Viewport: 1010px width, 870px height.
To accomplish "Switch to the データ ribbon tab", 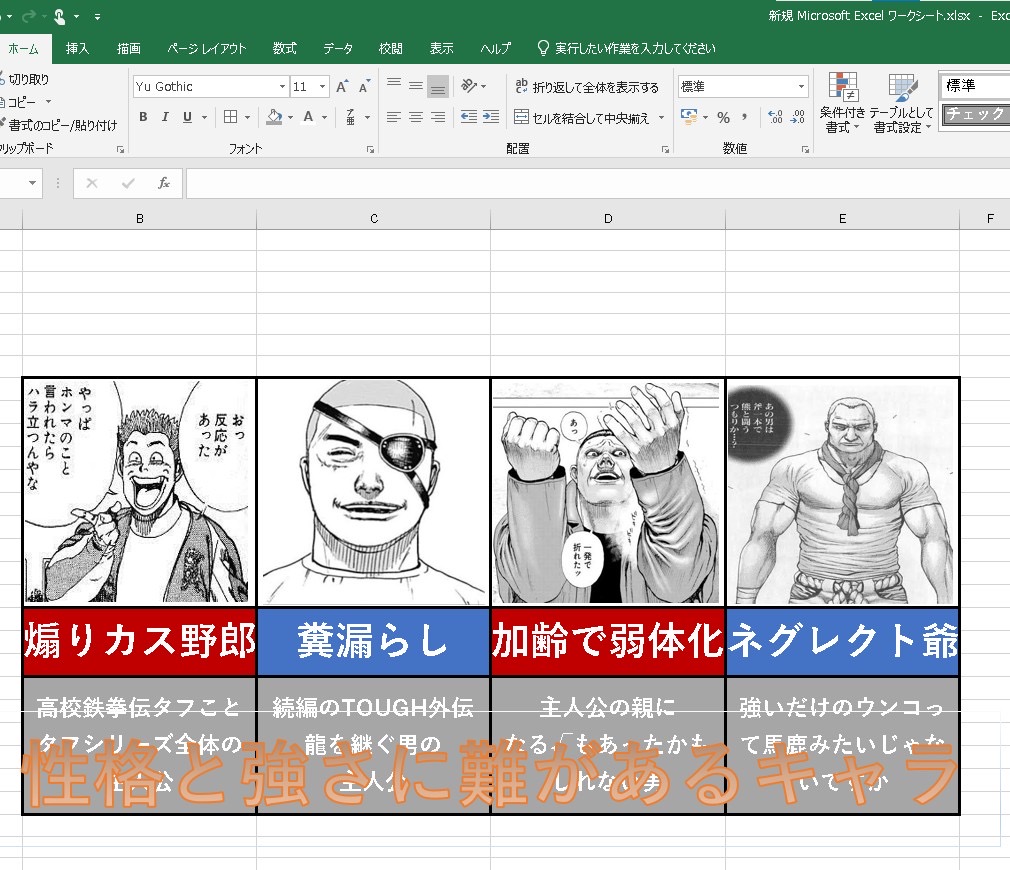I will click(338, 48).
